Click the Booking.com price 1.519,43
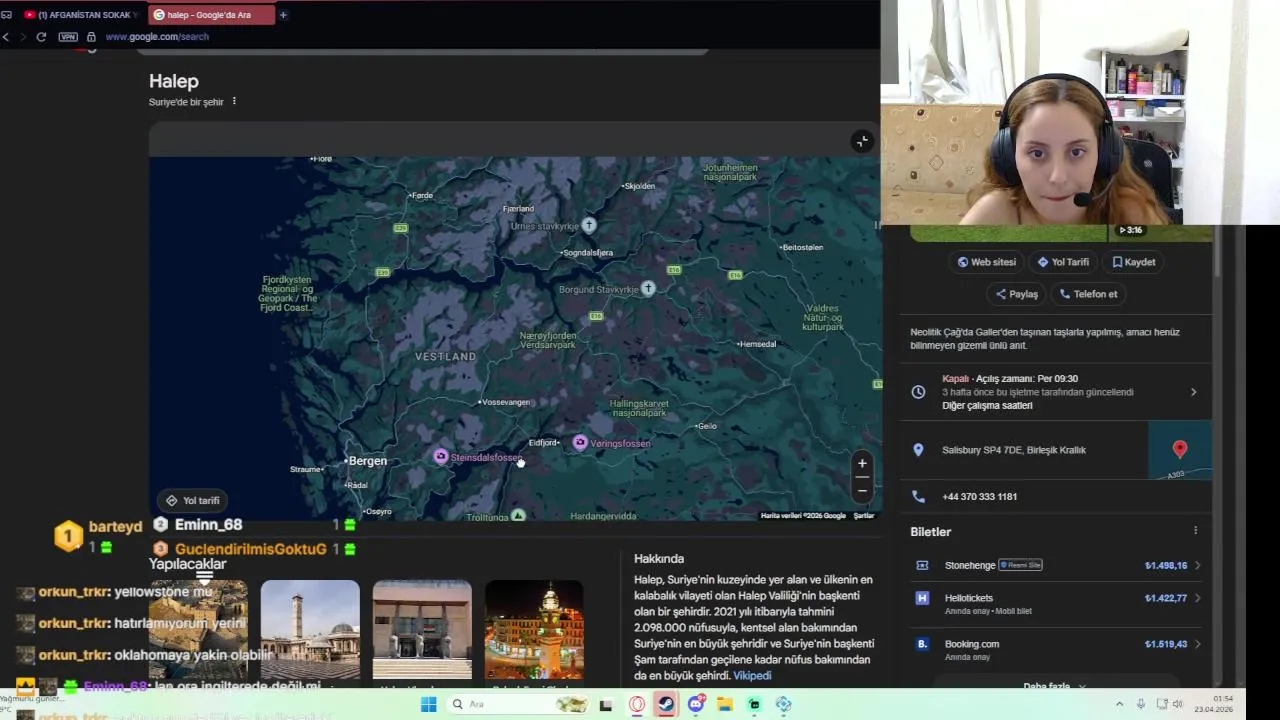Image resolution: width=1280 pixels, height=720 pixels. [1166, 644]
